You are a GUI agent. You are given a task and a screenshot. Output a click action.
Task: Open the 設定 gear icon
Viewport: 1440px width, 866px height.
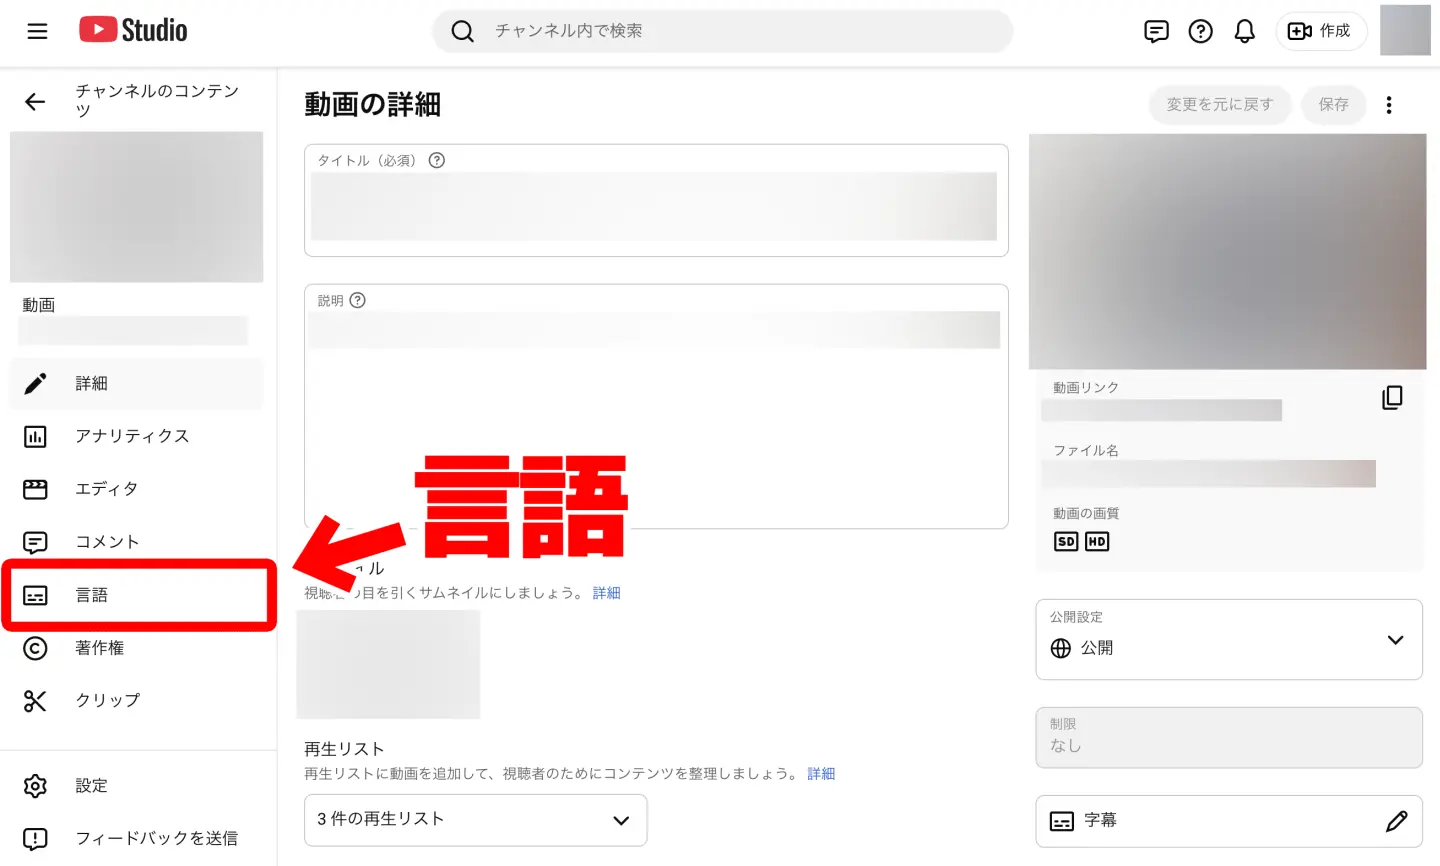35,786
